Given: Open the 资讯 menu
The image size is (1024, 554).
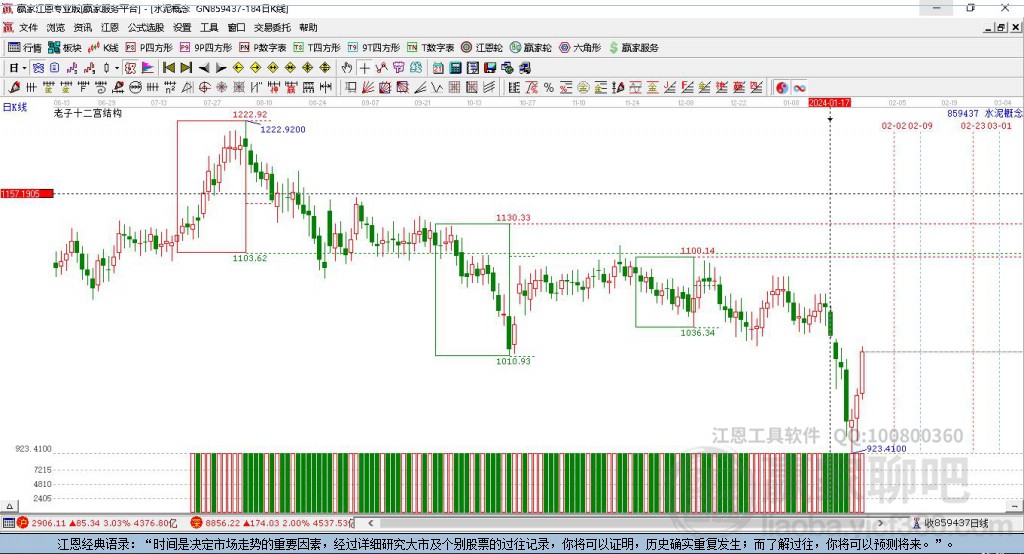Looking at the screenshot, I should point(82,27).
